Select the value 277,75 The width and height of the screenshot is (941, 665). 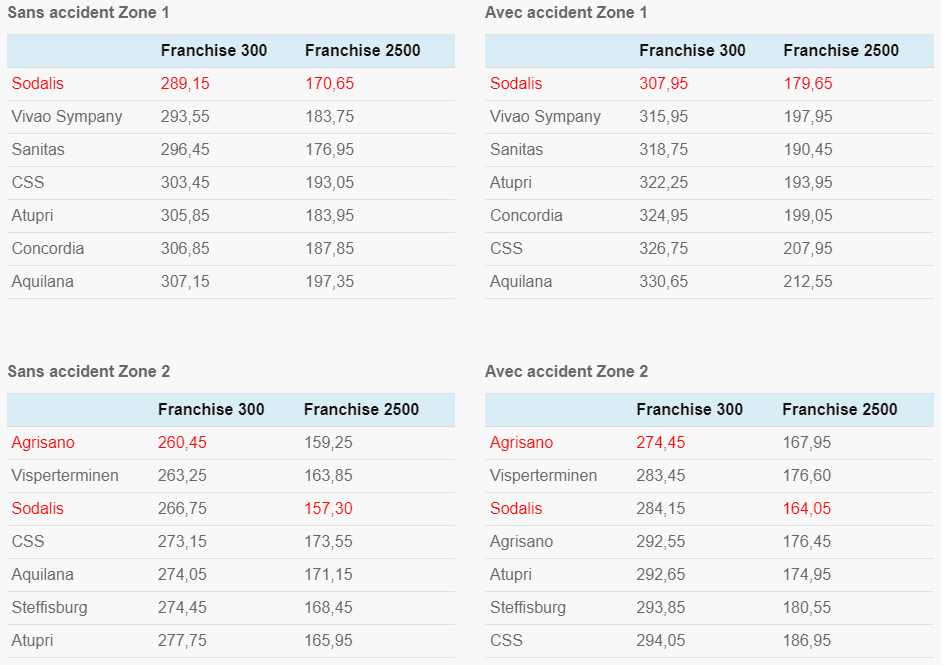tap(182, 640)
